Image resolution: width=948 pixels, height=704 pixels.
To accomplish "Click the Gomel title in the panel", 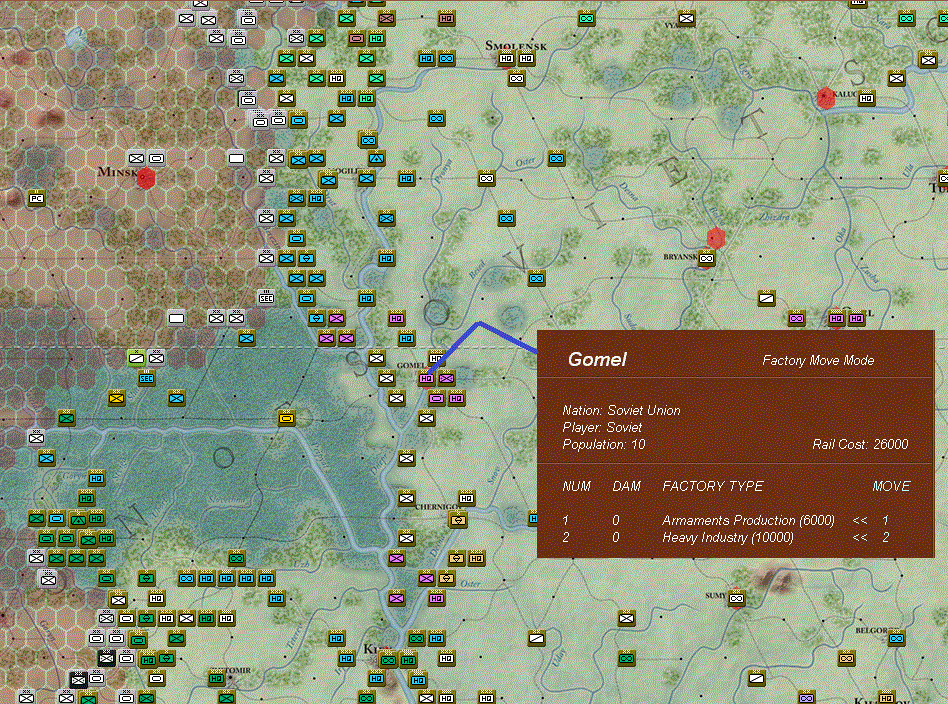I will (597, 359).
